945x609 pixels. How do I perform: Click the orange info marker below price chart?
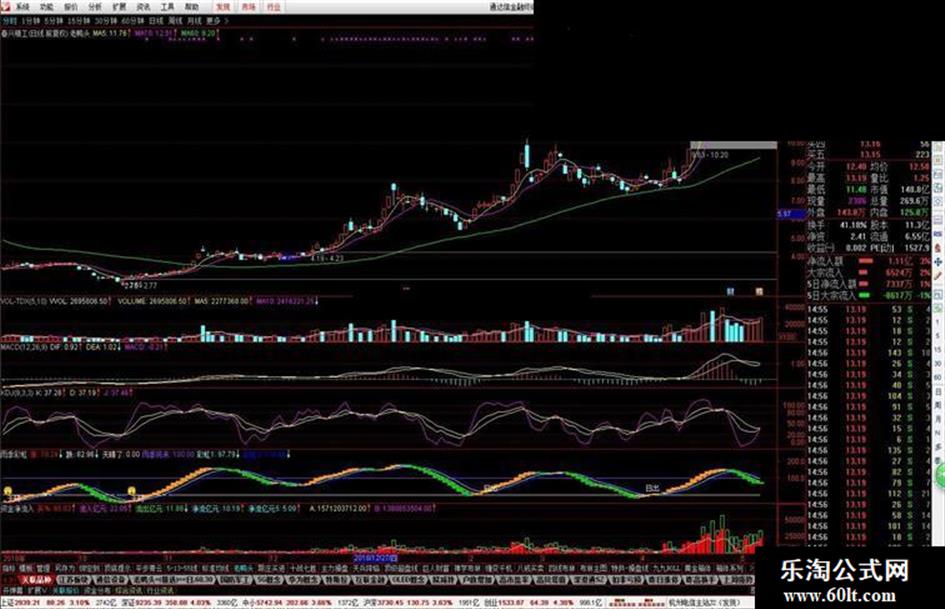coord(759,291)
